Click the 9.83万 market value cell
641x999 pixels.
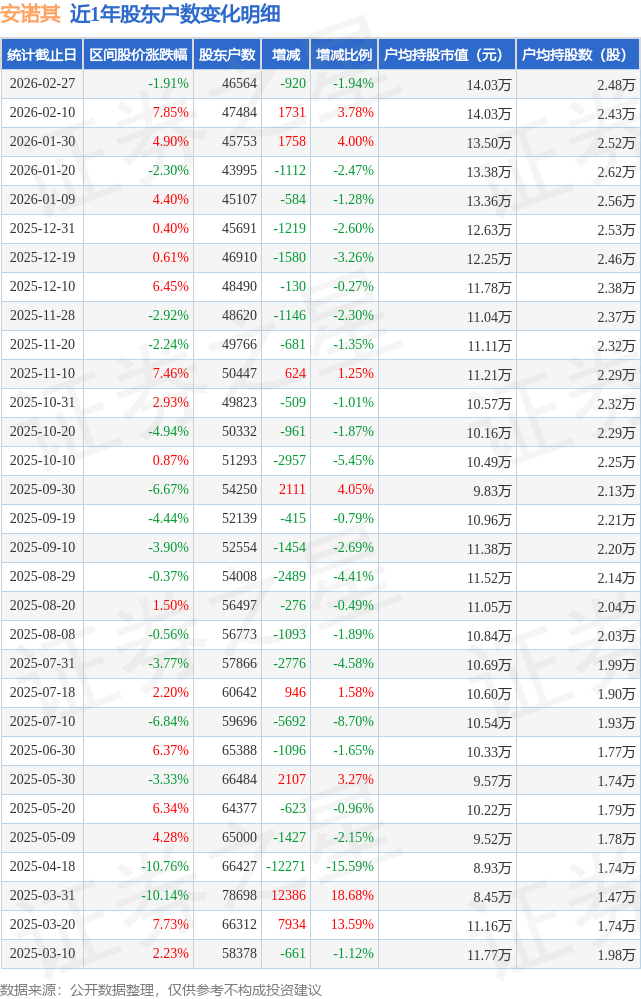click(x=491, y=491)
